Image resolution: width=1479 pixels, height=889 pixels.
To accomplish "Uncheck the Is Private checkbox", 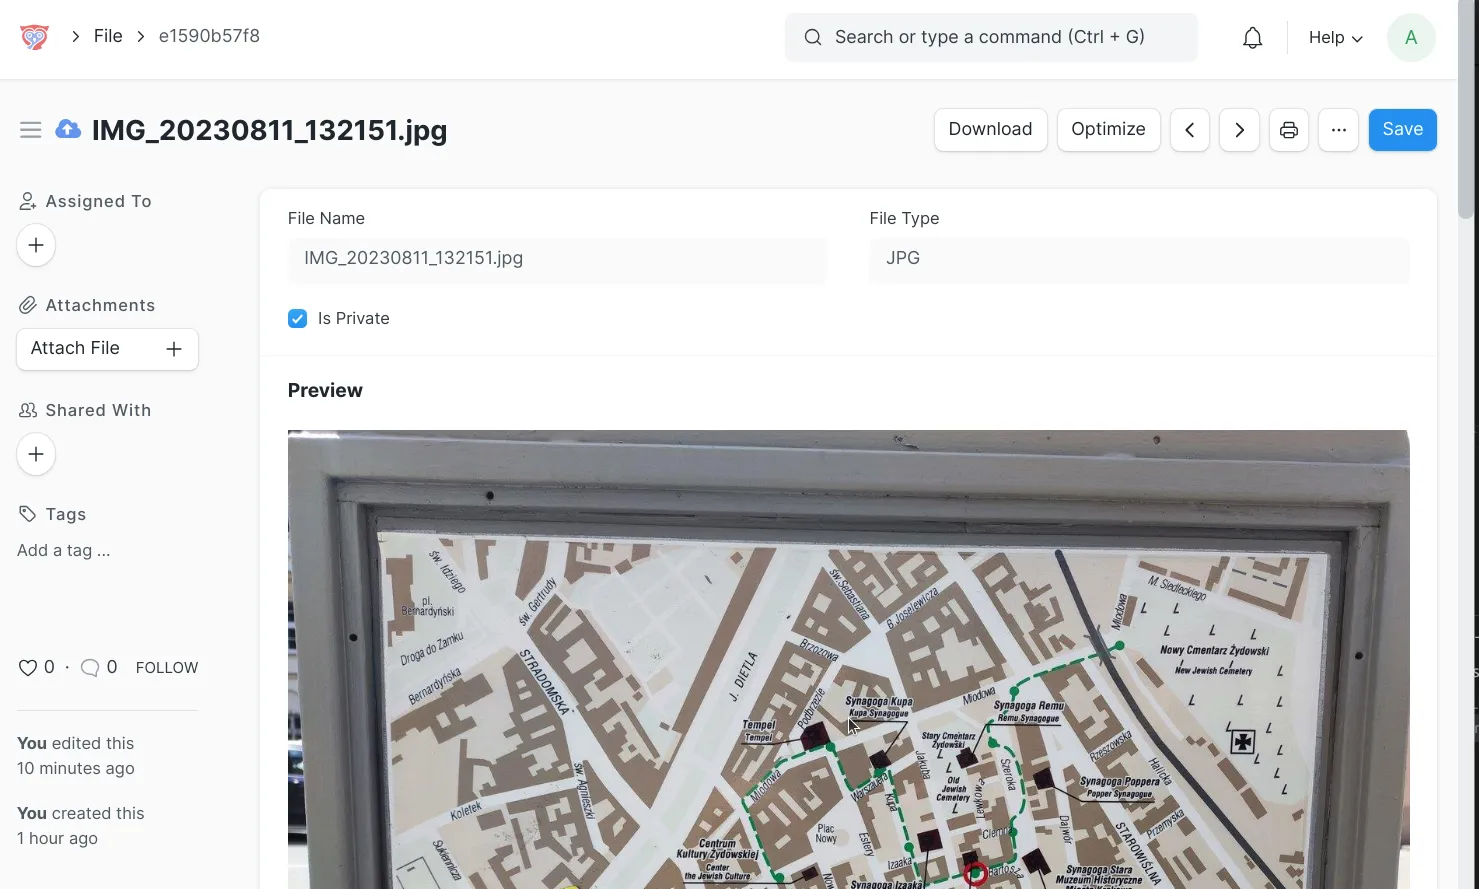I will 298,319.
